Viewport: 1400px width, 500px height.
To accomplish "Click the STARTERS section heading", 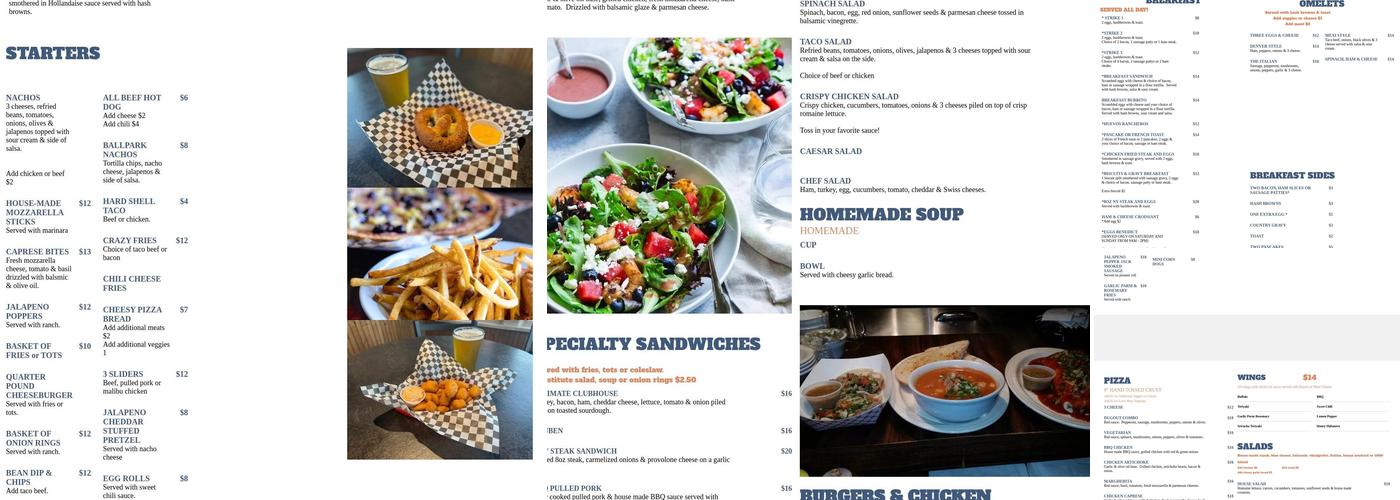I will click(53, 54).
